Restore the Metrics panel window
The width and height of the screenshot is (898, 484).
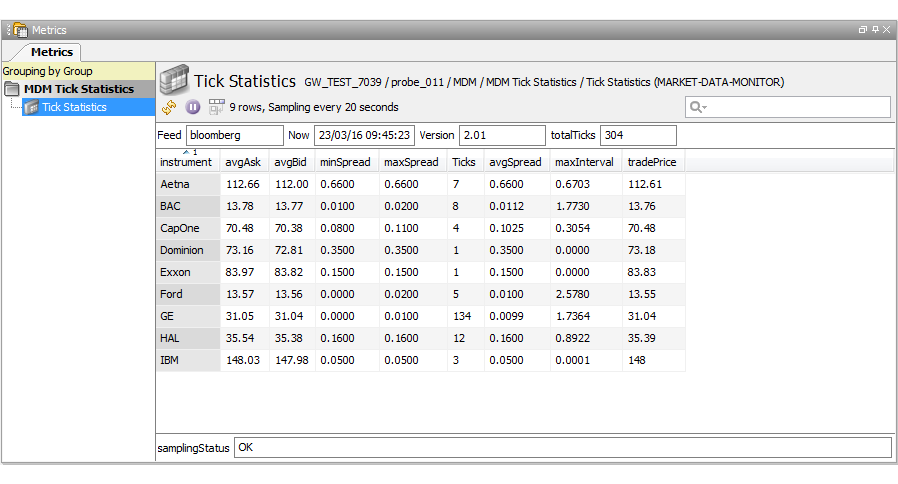862,30
